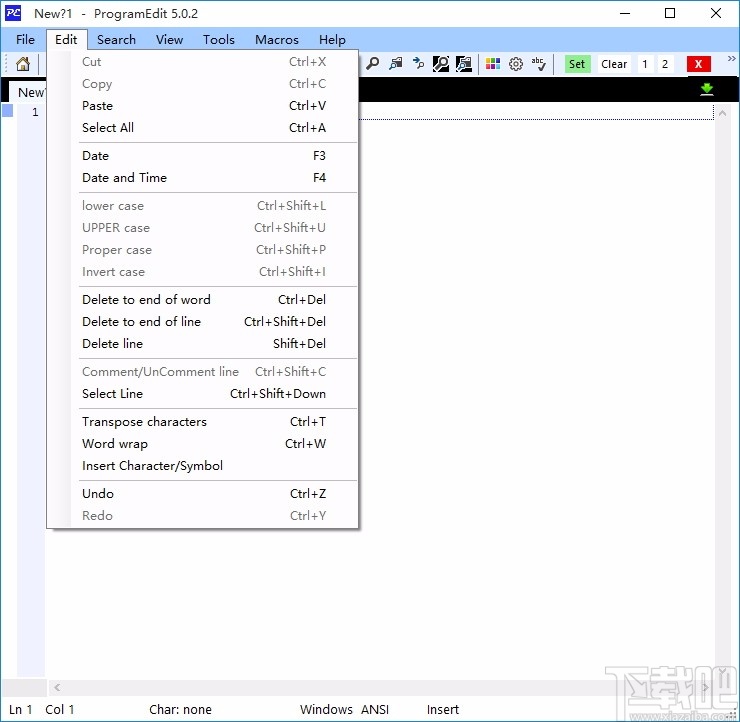Maximize the ProgramEdit window
740x722 pixels.
(670, 13)
